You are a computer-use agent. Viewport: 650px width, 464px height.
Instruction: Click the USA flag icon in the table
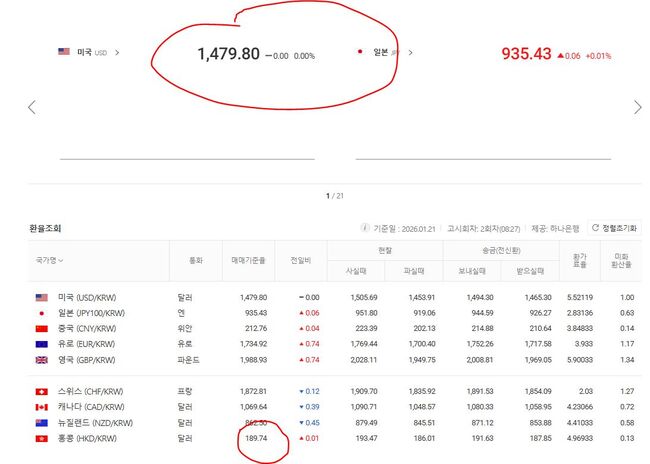coord(42,297)
